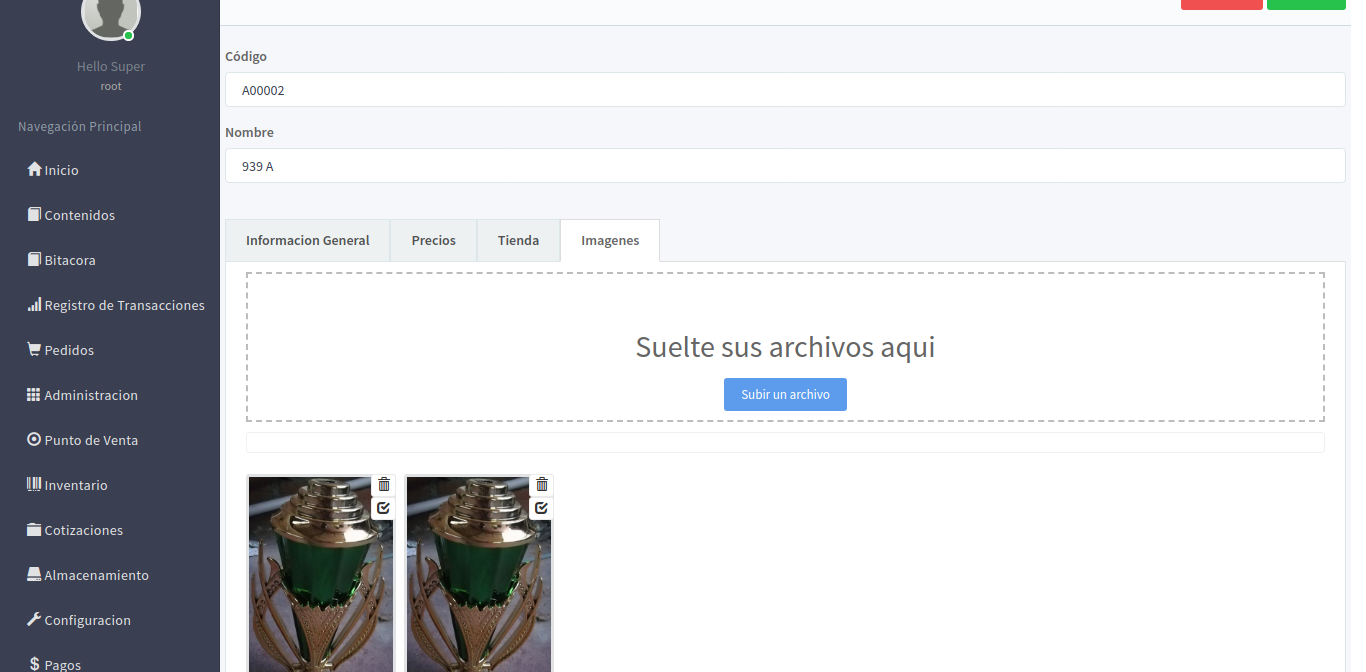
Task: Delete the second product image with trash icon
Action: click(x=542, y=485)
